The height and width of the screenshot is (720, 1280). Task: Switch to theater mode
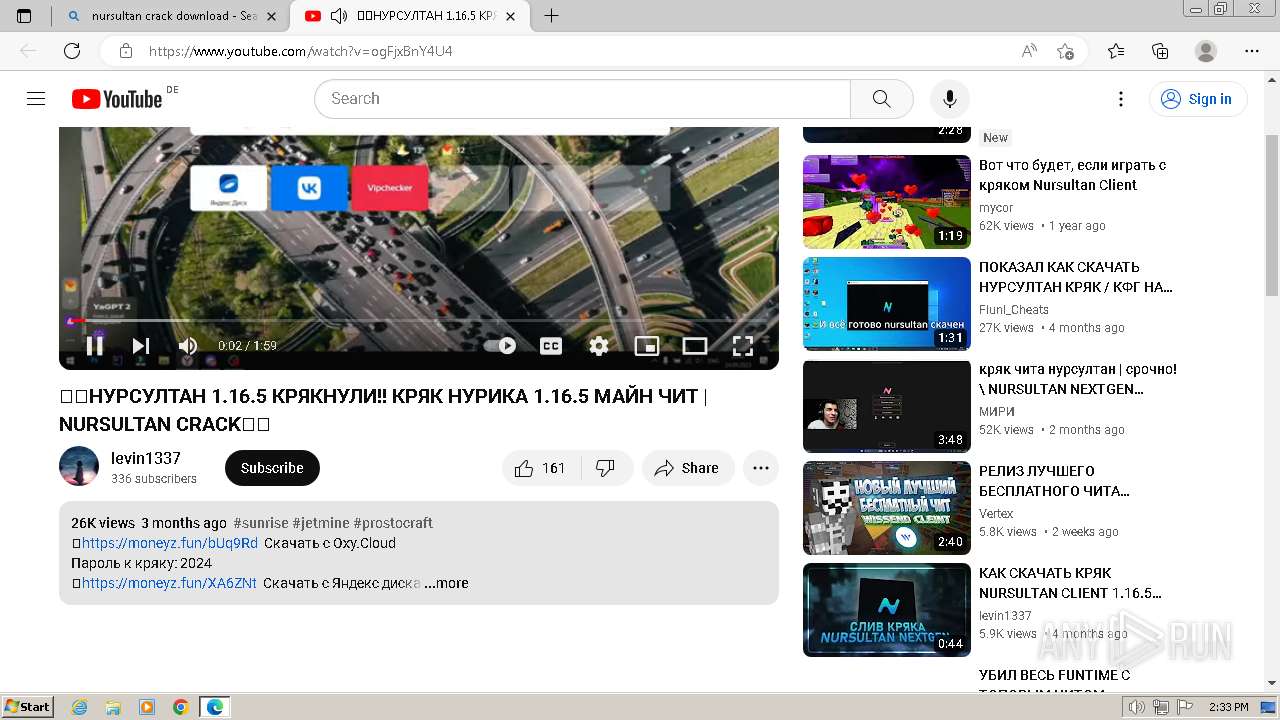[695, 346]
